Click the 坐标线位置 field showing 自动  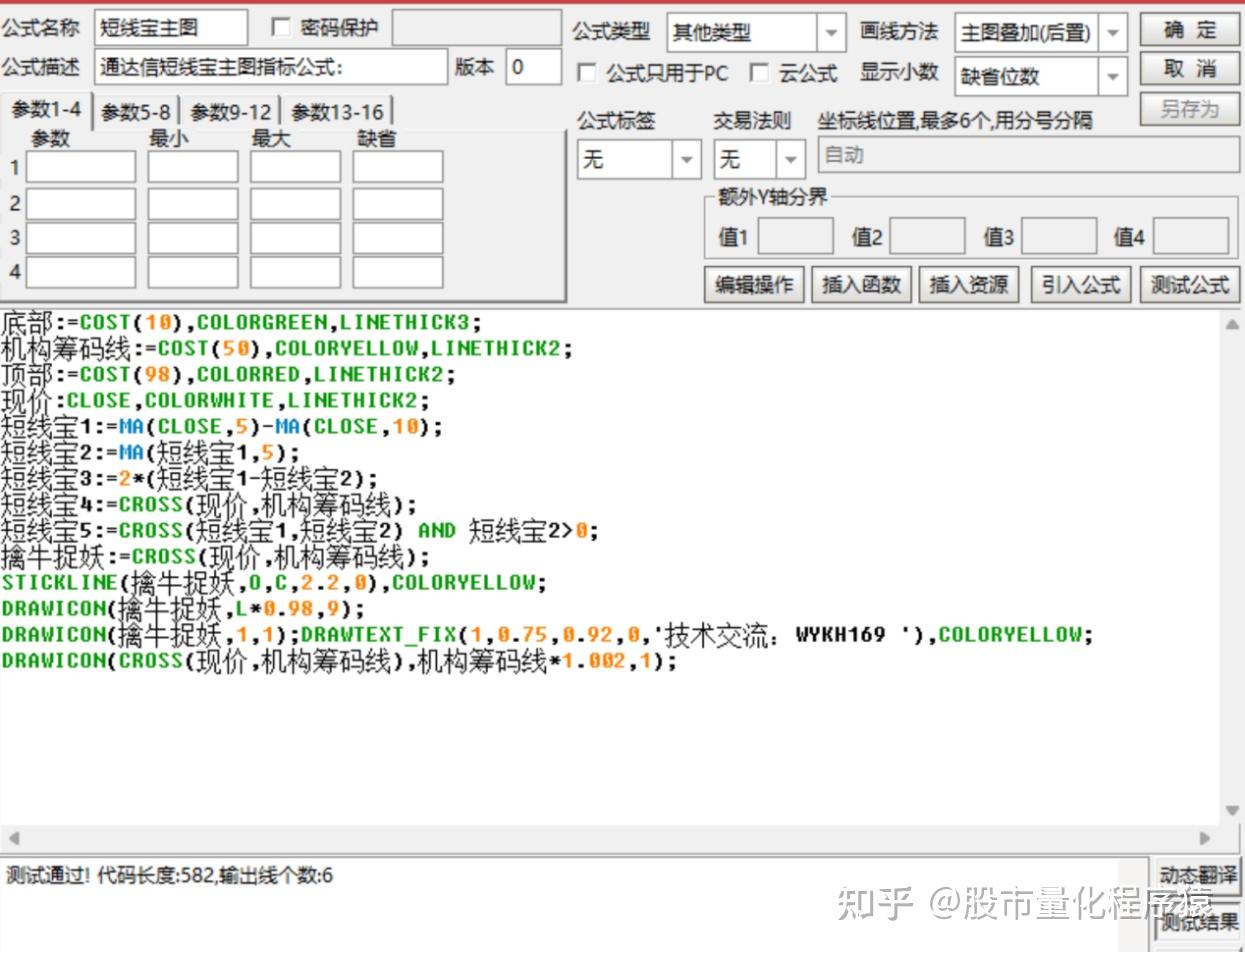(1028, 155)
